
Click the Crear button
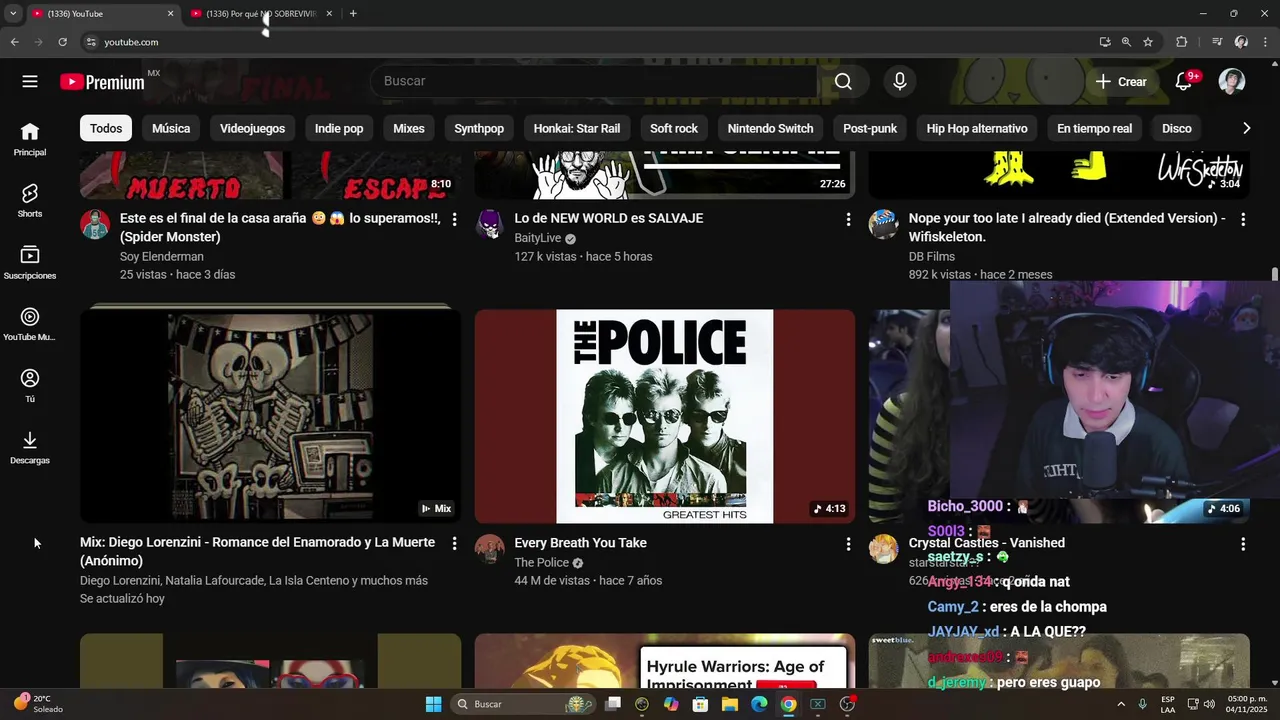coord(1121,82)
